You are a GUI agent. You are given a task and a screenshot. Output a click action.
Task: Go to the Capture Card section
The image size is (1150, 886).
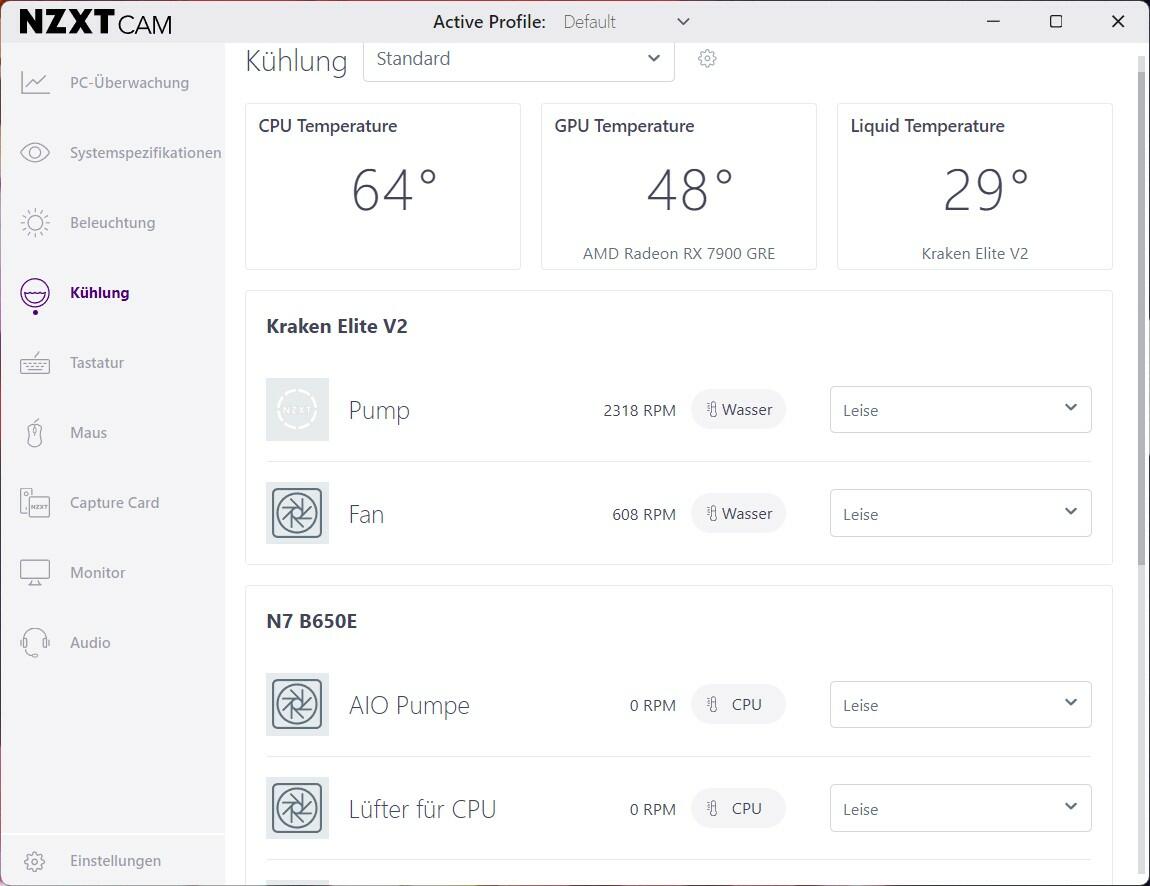click(x=114, y=502)
